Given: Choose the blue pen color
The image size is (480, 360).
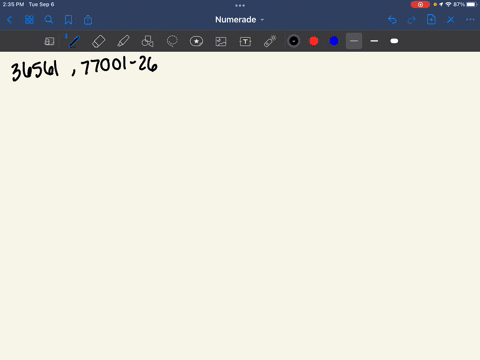Looking at the screenshot, I should (x=334, y=41).
